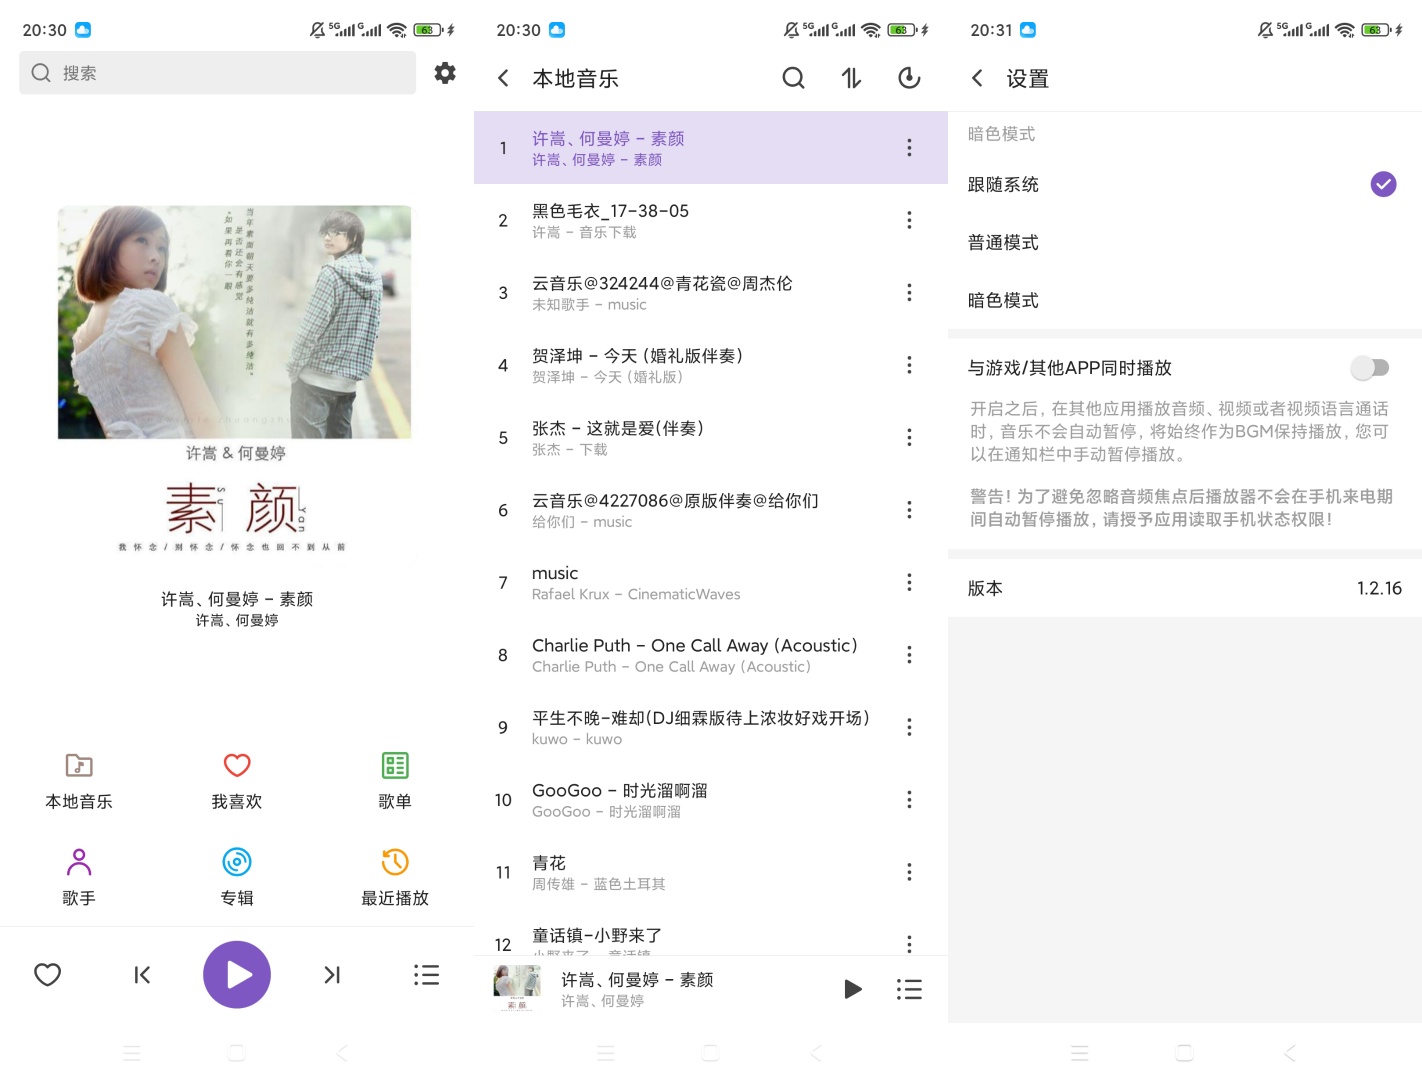Navigate back from the 设置 page

[976, 77]
